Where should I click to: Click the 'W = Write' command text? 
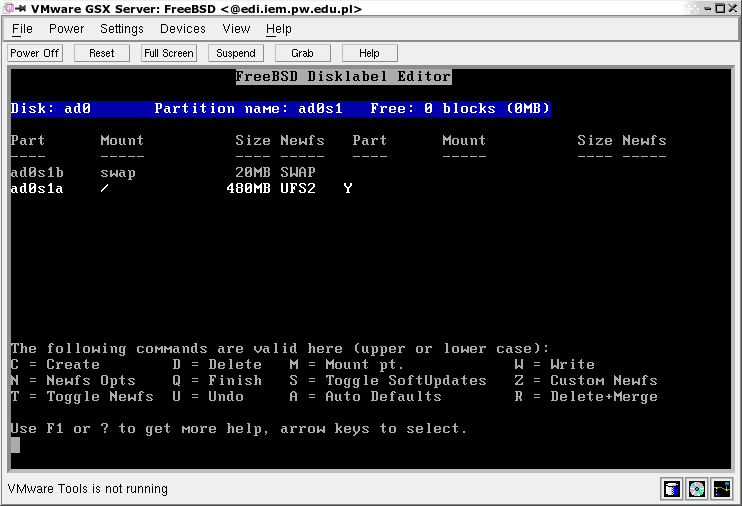(x=555, y=364)
